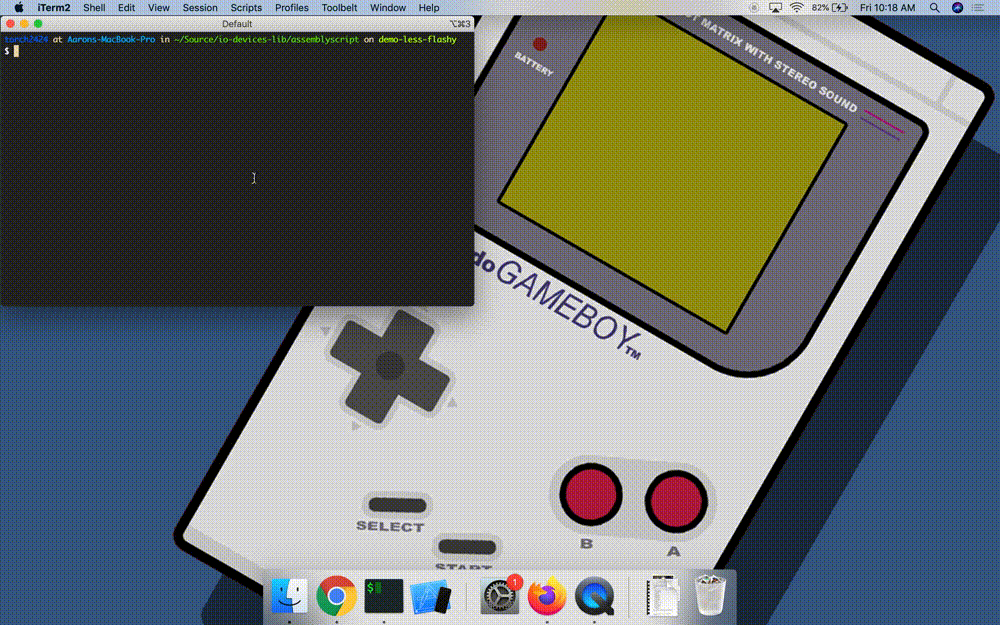This screenshot has height=625, width=1000.
Task: Zoom the iTerm2 window with green button
Action: coord(38,24)
